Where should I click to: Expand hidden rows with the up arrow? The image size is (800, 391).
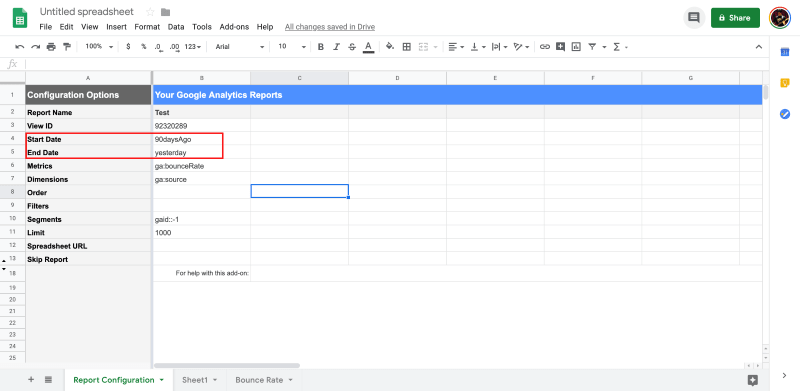[4, 261]
